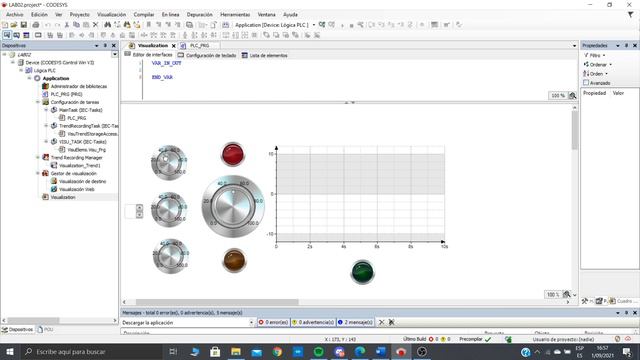Create a new project file
The width and height of the screenshot is (640, 360).
[5, 25]
